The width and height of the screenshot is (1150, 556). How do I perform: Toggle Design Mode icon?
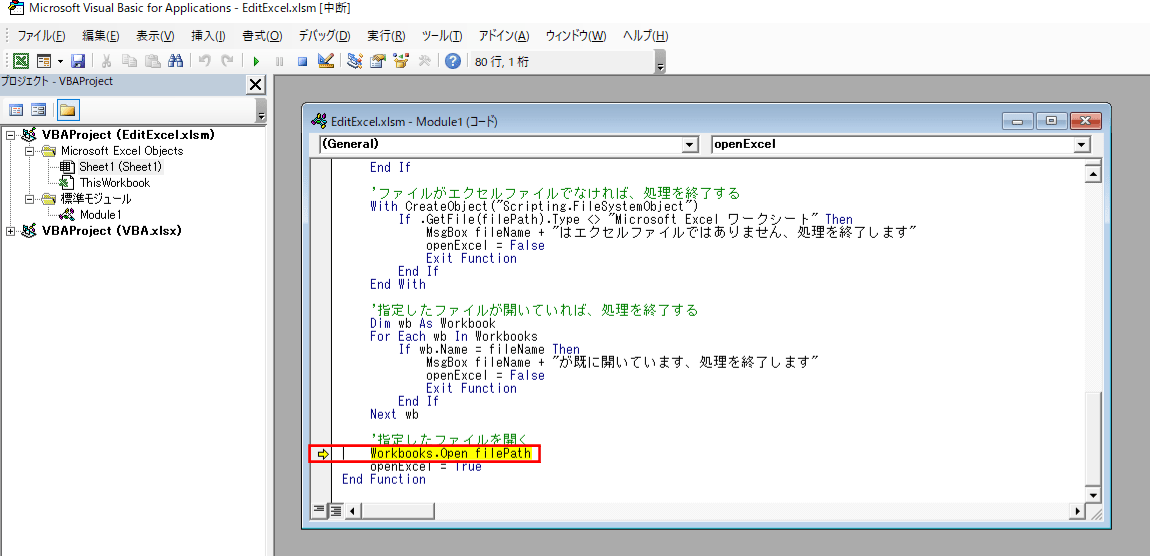point(325,61)
